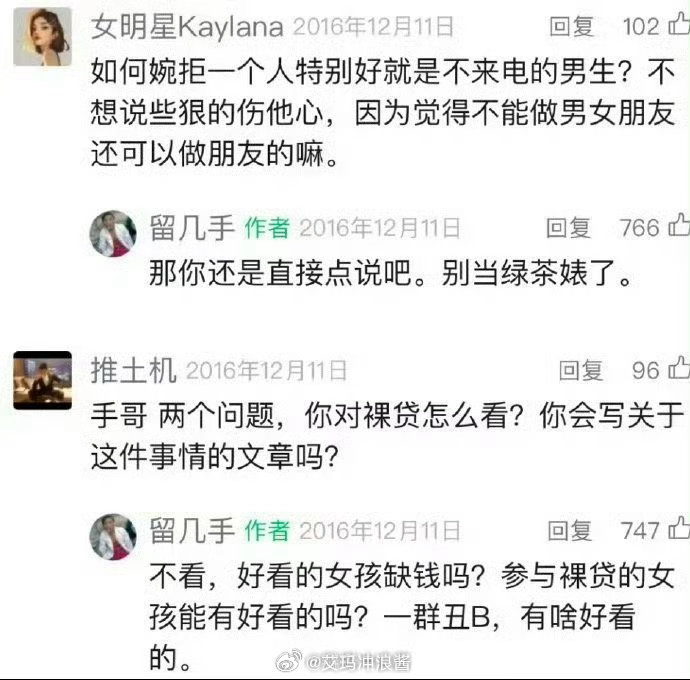Open 推土机 username link
The width and height of the screenshot is (690, 680).
coord(134,370)
